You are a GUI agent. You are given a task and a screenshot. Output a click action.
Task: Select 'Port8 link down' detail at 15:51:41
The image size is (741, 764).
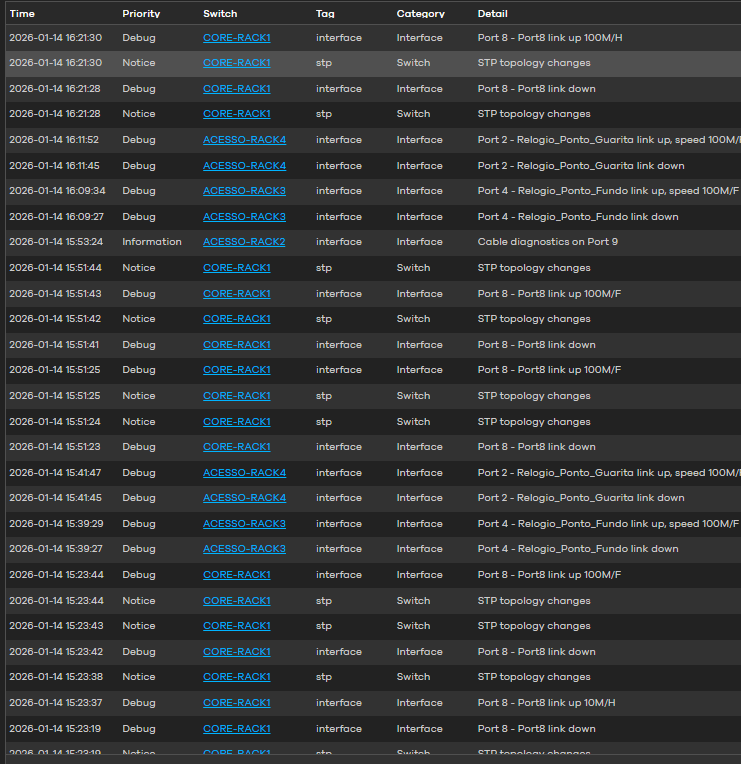coord(536,344)
